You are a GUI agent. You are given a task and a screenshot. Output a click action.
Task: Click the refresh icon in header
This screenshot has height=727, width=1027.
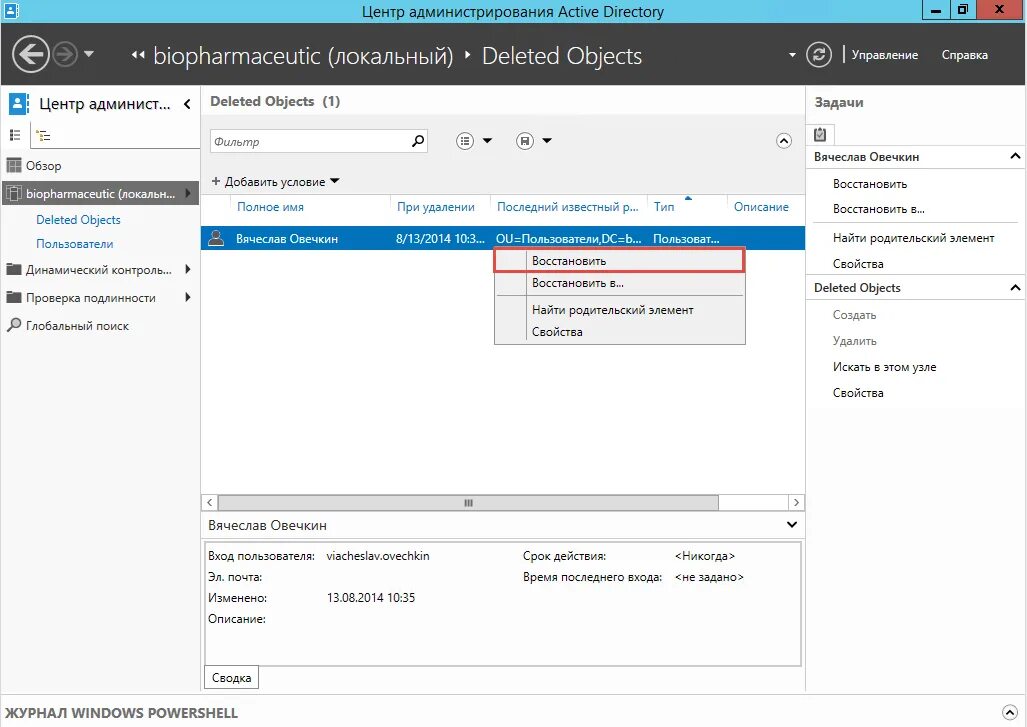click(819, 54)
